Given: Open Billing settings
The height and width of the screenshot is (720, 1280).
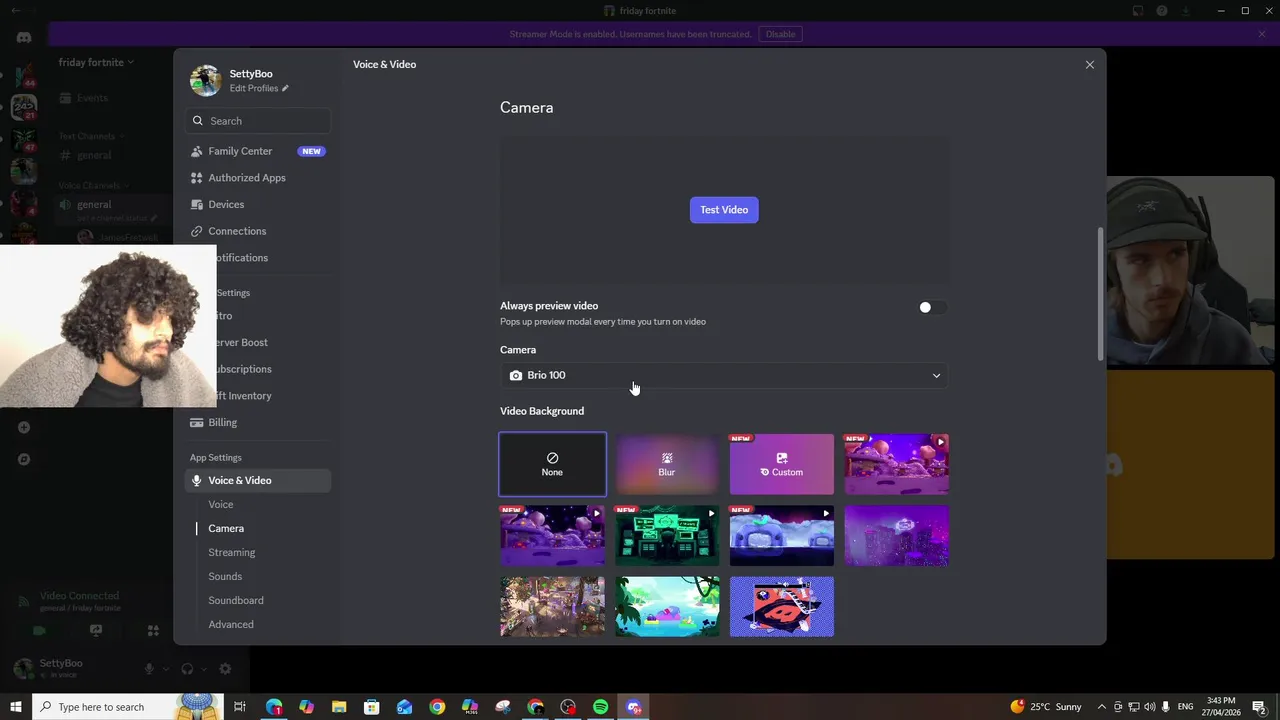Looking at the screenshot, I should (258, 422).
